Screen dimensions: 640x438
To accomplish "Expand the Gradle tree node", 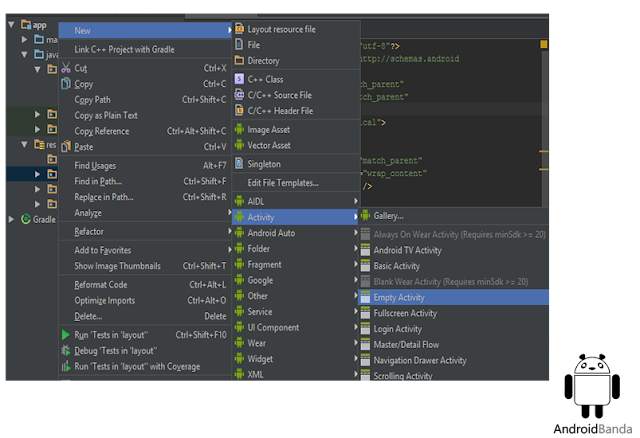I will (11, 219).
